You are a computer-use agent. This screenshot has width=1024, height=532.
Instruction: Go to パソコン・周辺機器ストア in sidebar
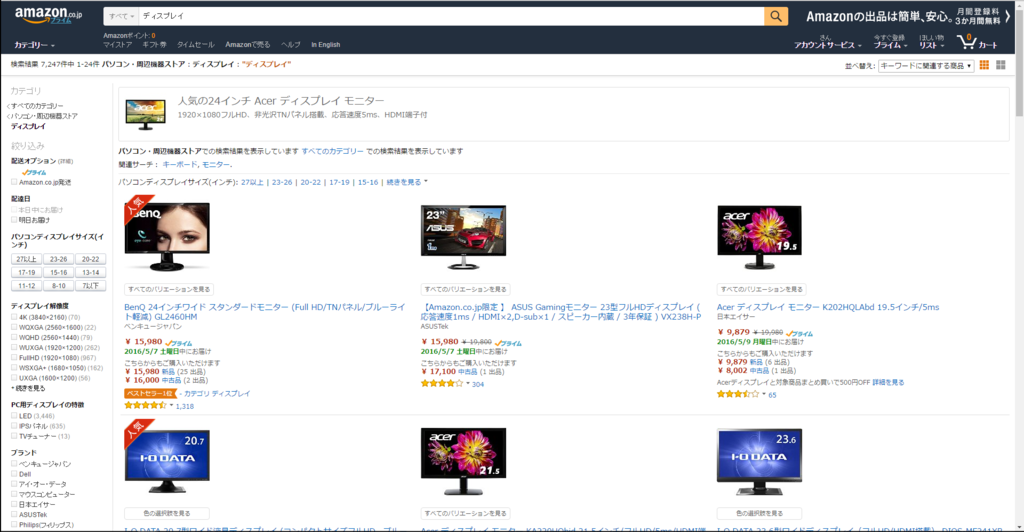(44, 116)
